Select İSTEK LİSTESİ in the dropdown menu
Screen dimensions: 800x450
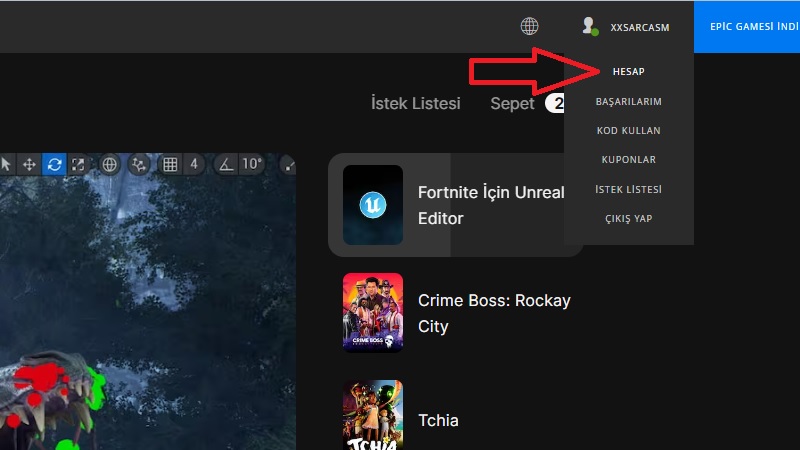tap(629, 189)
